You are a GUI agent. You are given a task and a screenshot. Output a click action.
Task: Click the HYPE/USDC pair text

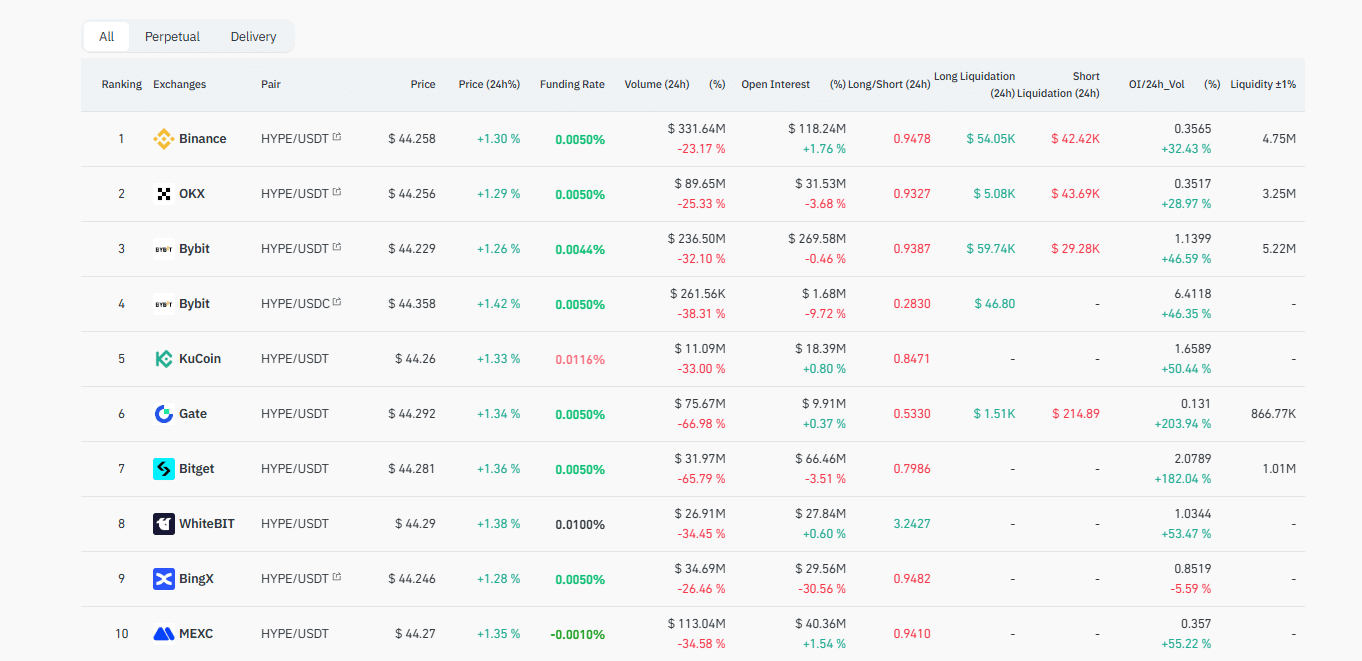295,304
